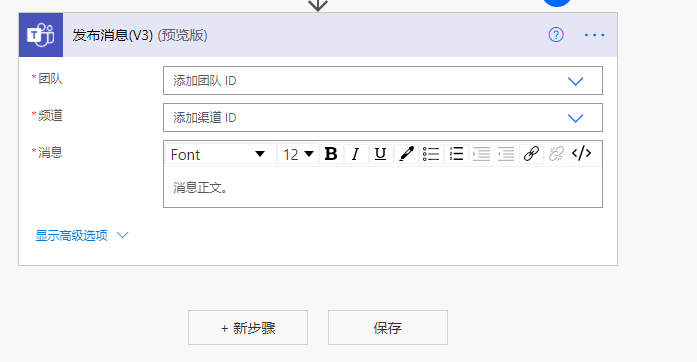Click the 发布消息(V3) (预览版) header title

[x=140, y=35]
